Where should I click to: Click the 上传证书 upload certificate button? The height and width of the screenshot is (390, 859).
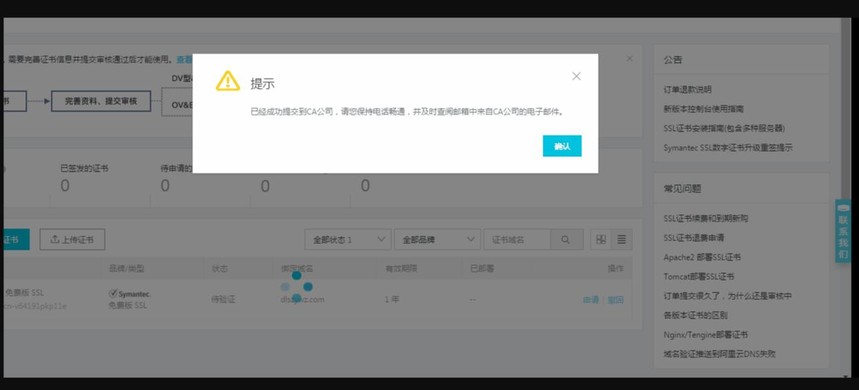pos(72,239)
